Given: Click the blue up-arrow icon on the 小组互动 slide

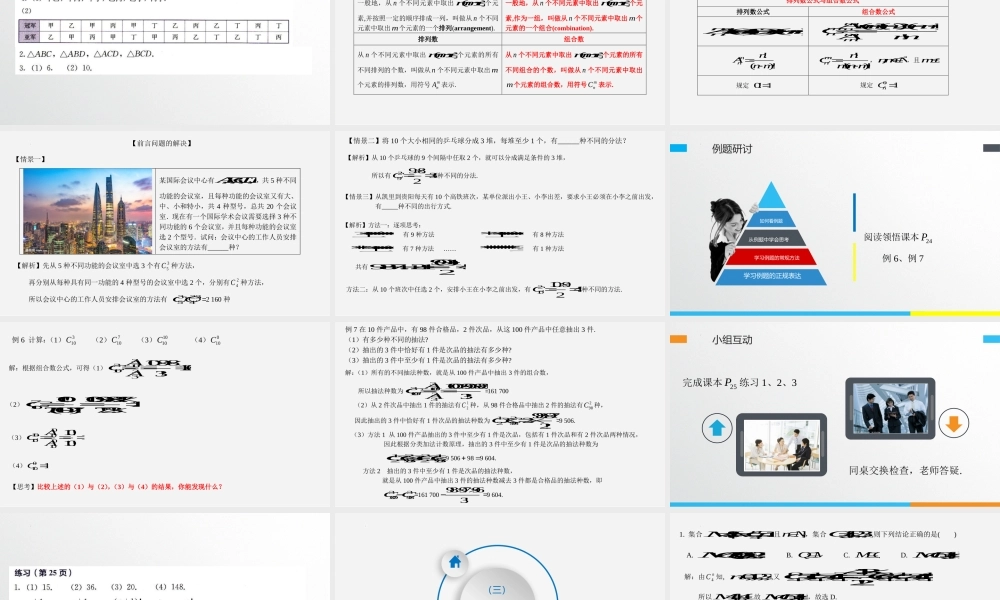Looking at the screenshot, I should pyautogui.click(x=717, y=427).
